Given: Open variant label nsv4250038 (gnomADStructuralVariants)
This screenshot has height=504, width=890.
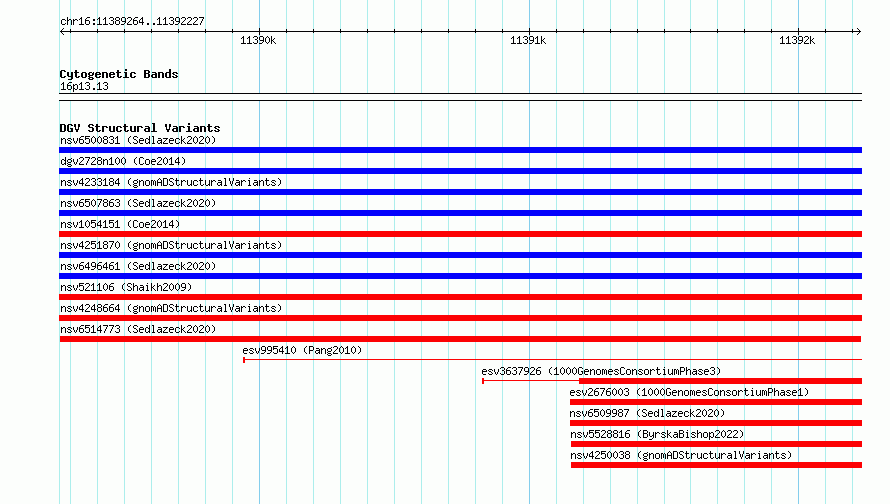Looking at the screenshot, I should coord(681,455).
